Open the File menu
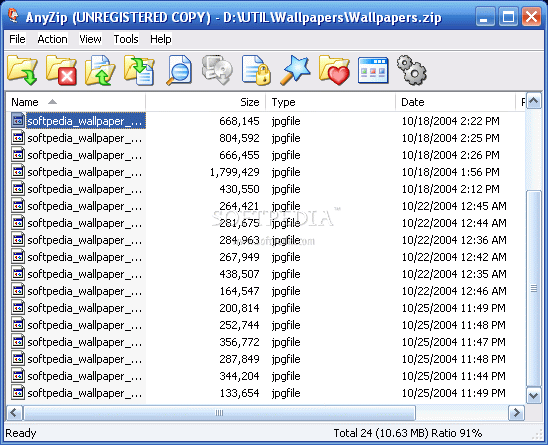548x445 pixels. coord(17,39)
